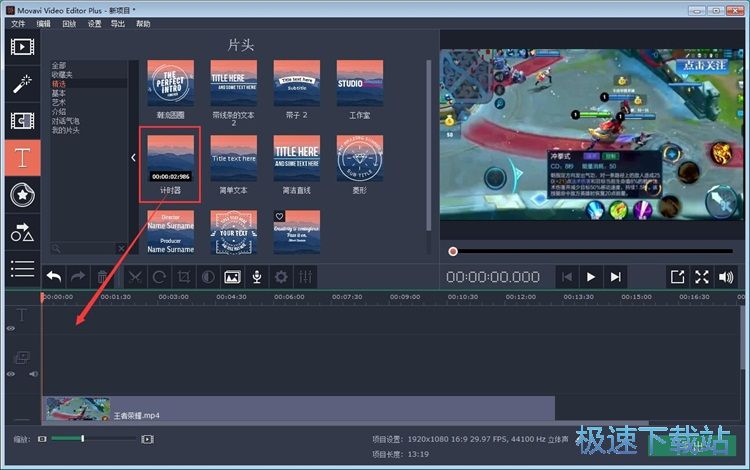The width and height of the screenshot is (750, 470).
Task: Open the color adjustments icon
Action: point(208,277)
